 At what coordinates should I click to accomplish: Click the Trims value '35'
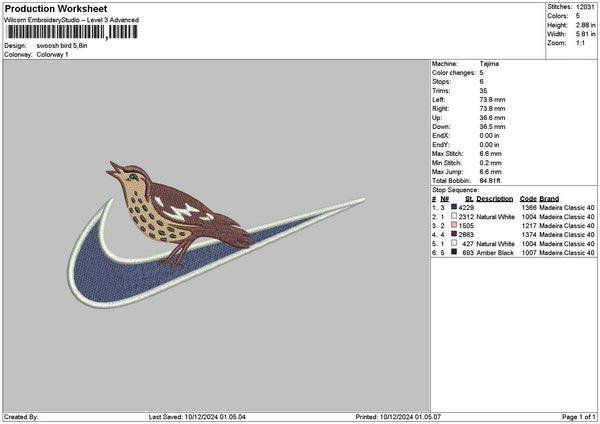pyautogui.click(x=483, y=91)
